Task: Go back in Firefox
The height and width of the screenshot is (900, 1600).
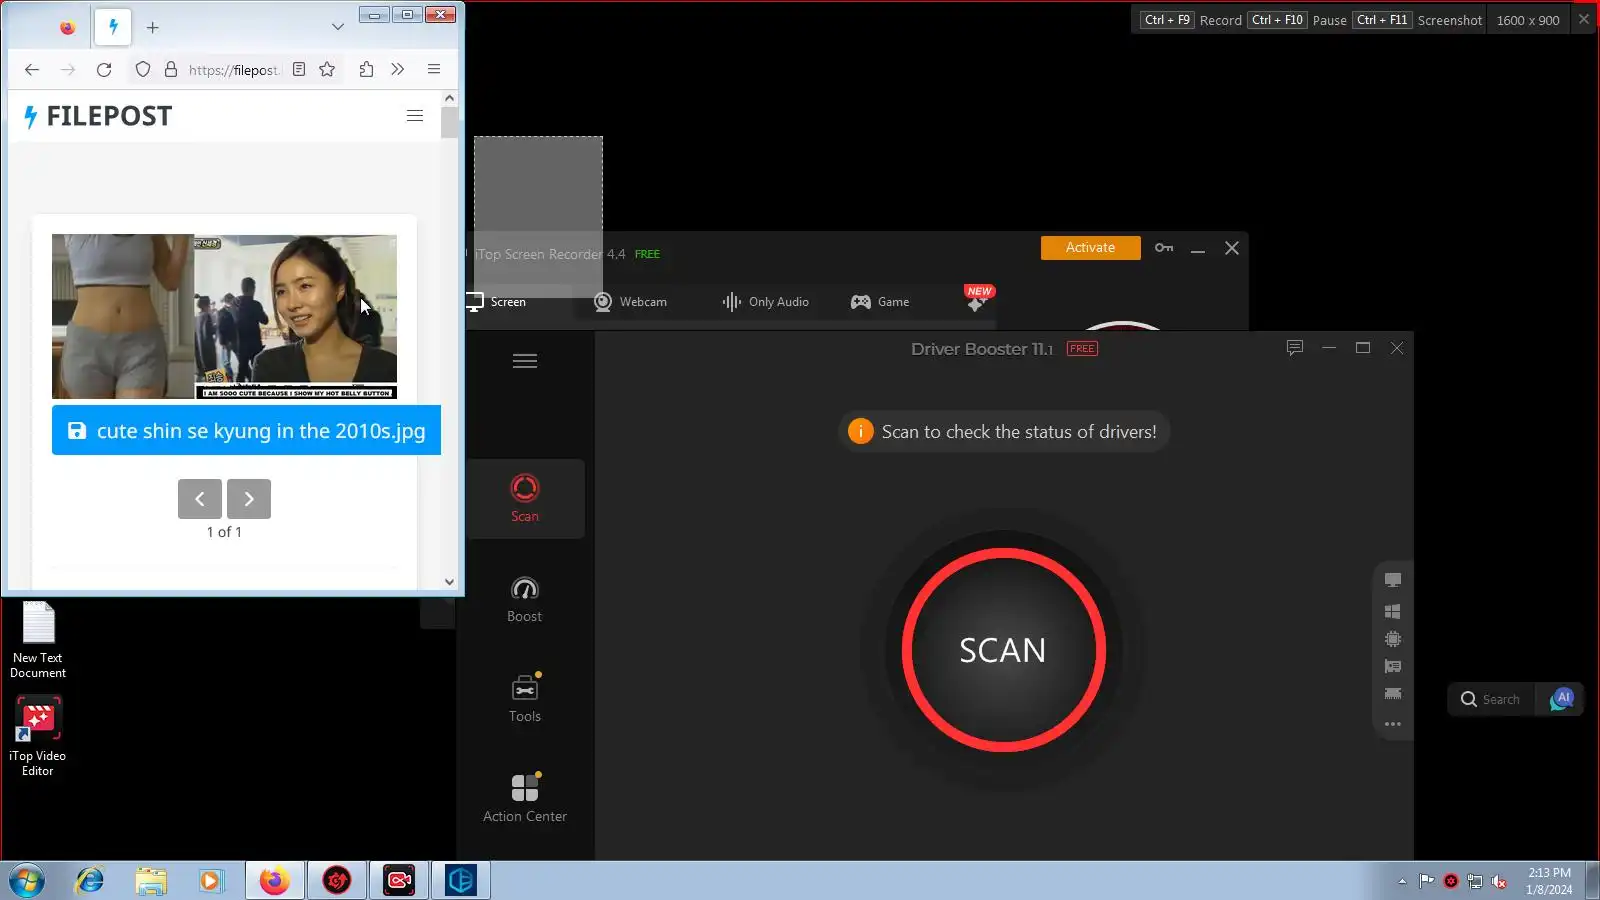Action: [32, 69]
